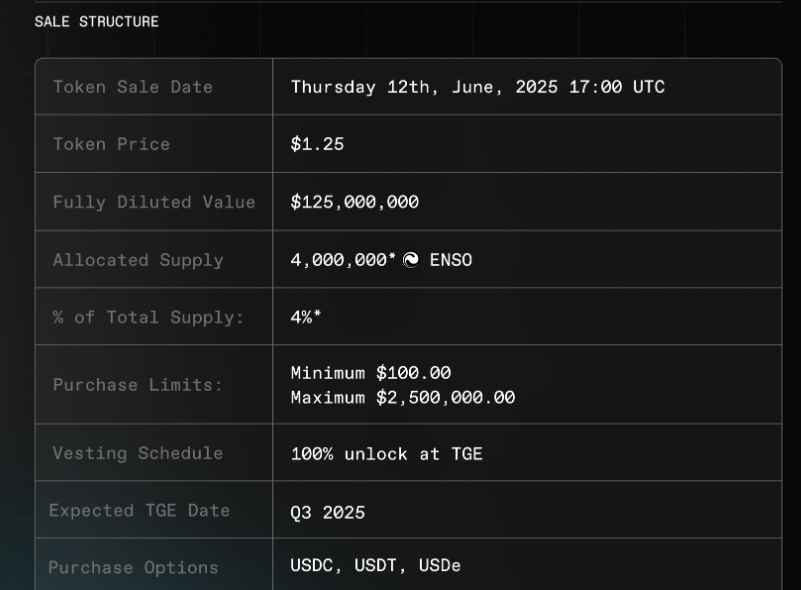801x590 pixels.
Task: Click the Allocated Supply label
Action: pos(138,260)
